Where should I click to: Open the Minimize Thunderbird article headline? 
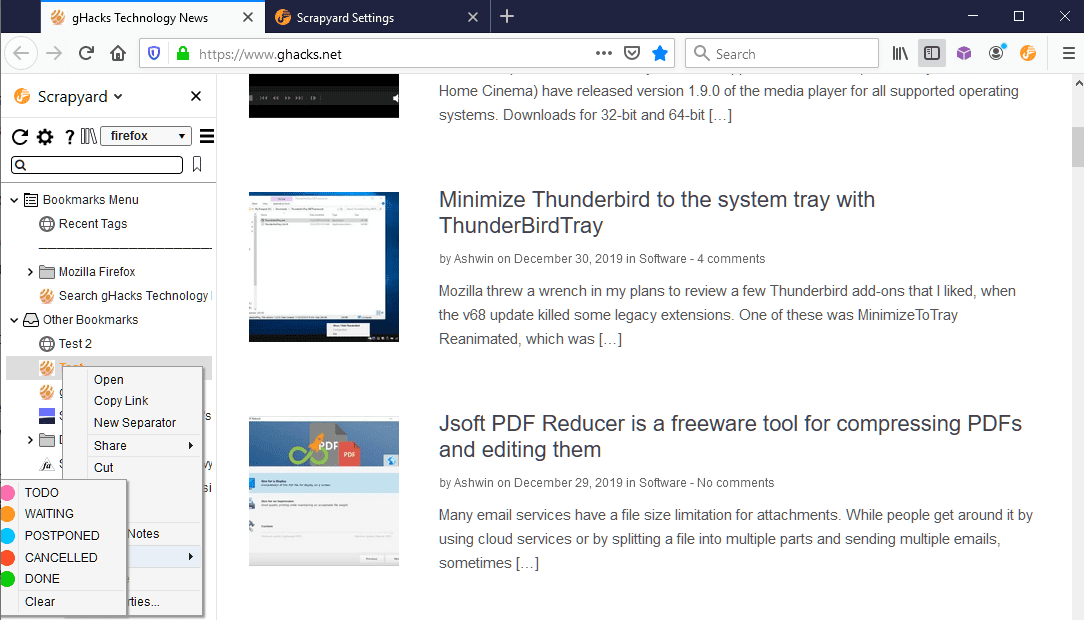coord(657,212)
